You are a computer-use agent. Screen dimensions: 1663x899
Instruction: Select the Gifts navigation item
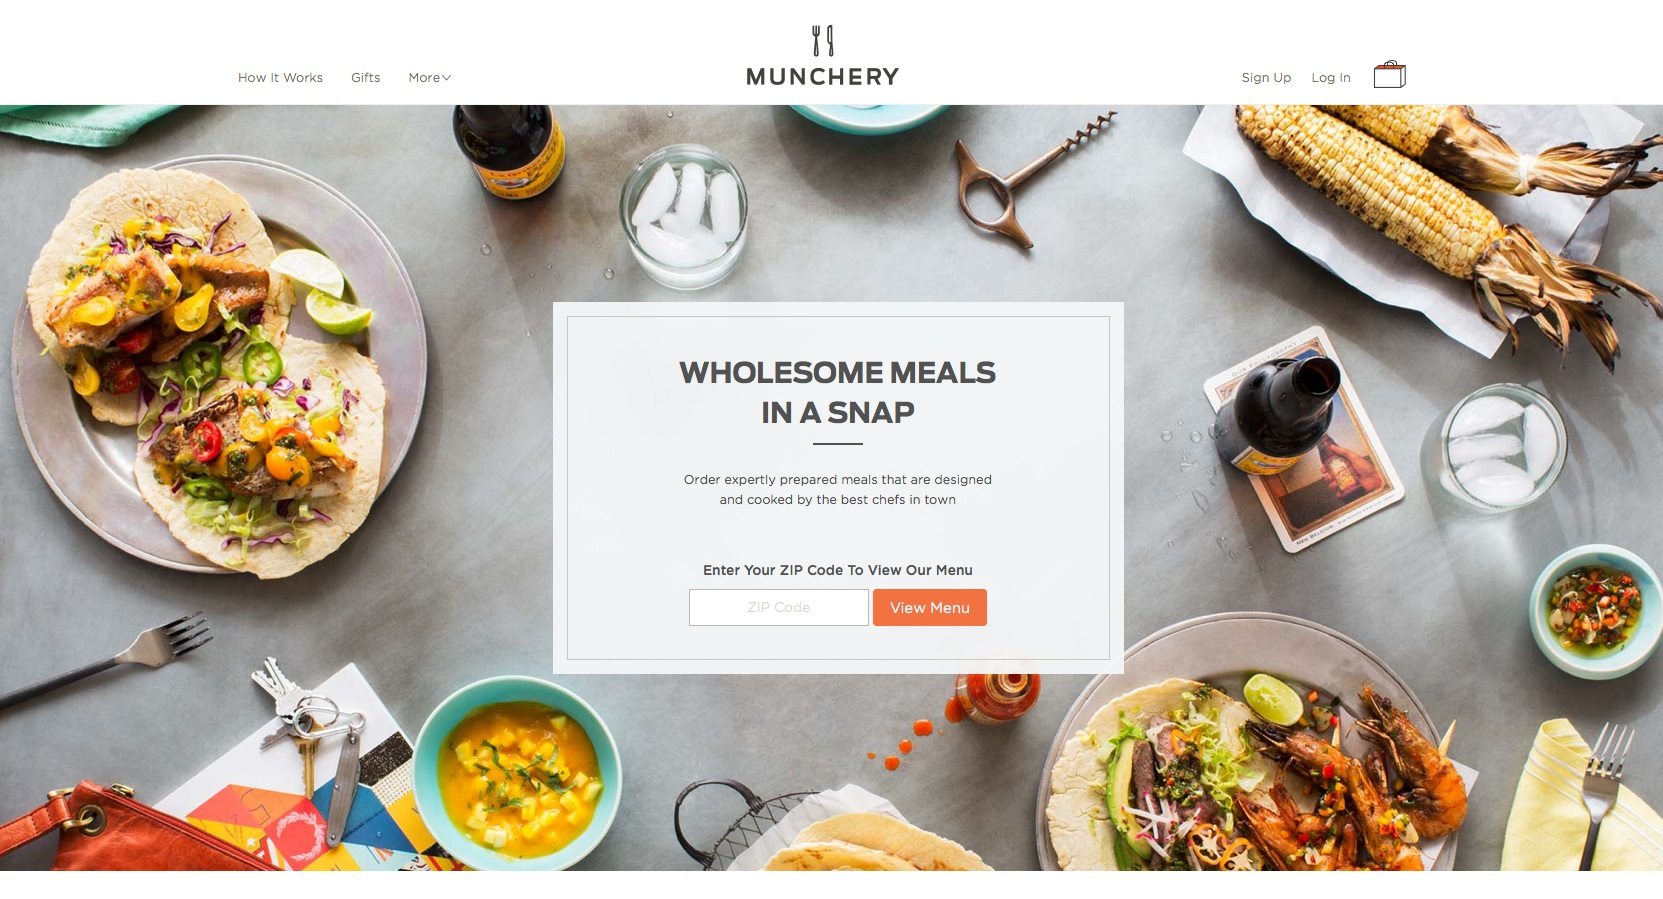[x=365, y=78]
